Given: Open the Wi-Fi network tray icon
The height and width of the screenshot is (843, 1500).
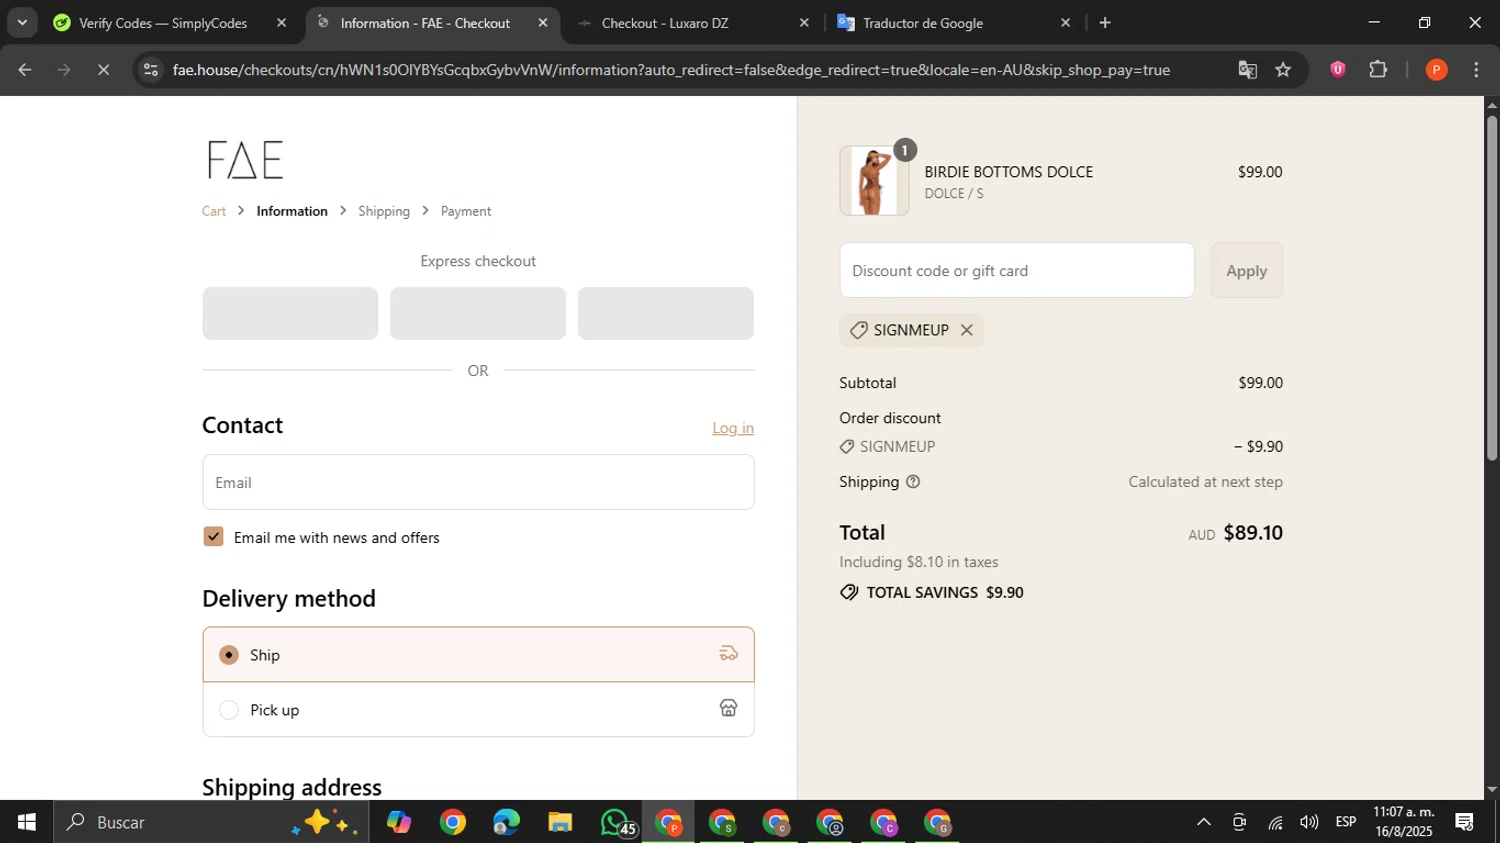Looking at the screenshot, I should [x=1275, y=822].
